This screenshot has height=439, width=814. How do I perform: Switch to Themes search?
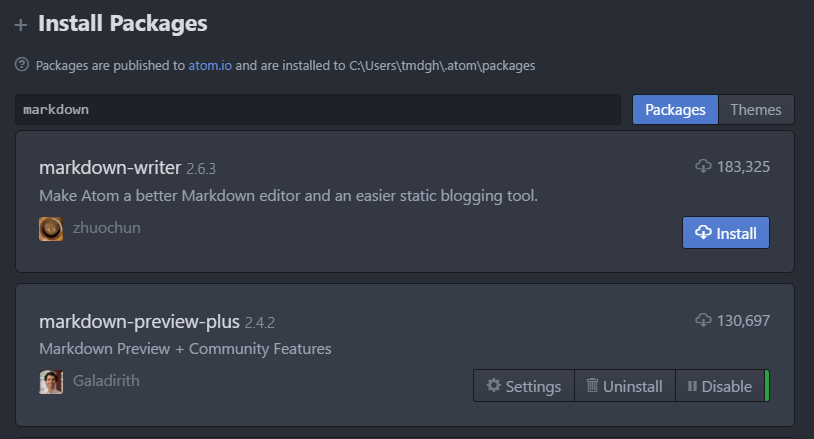756,109
